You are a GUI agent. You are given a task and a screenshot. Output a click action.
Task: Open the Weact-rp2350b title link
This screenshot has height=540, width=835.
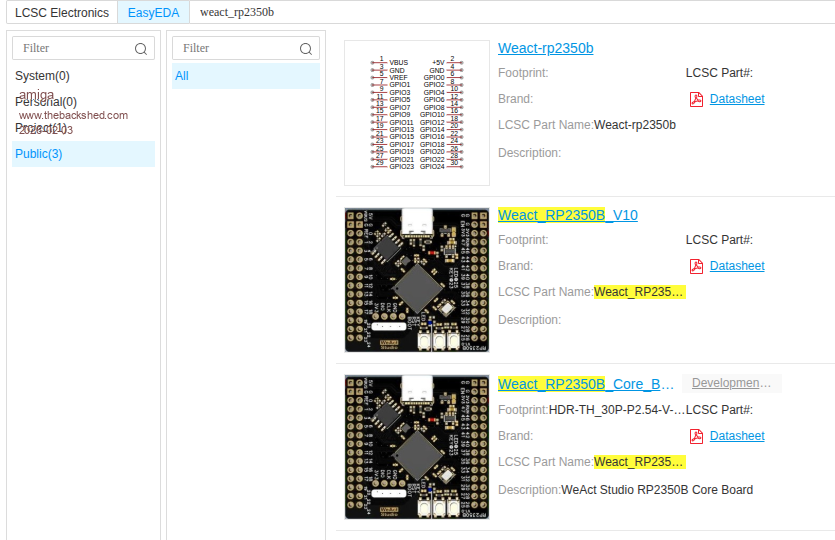(545, 48)
